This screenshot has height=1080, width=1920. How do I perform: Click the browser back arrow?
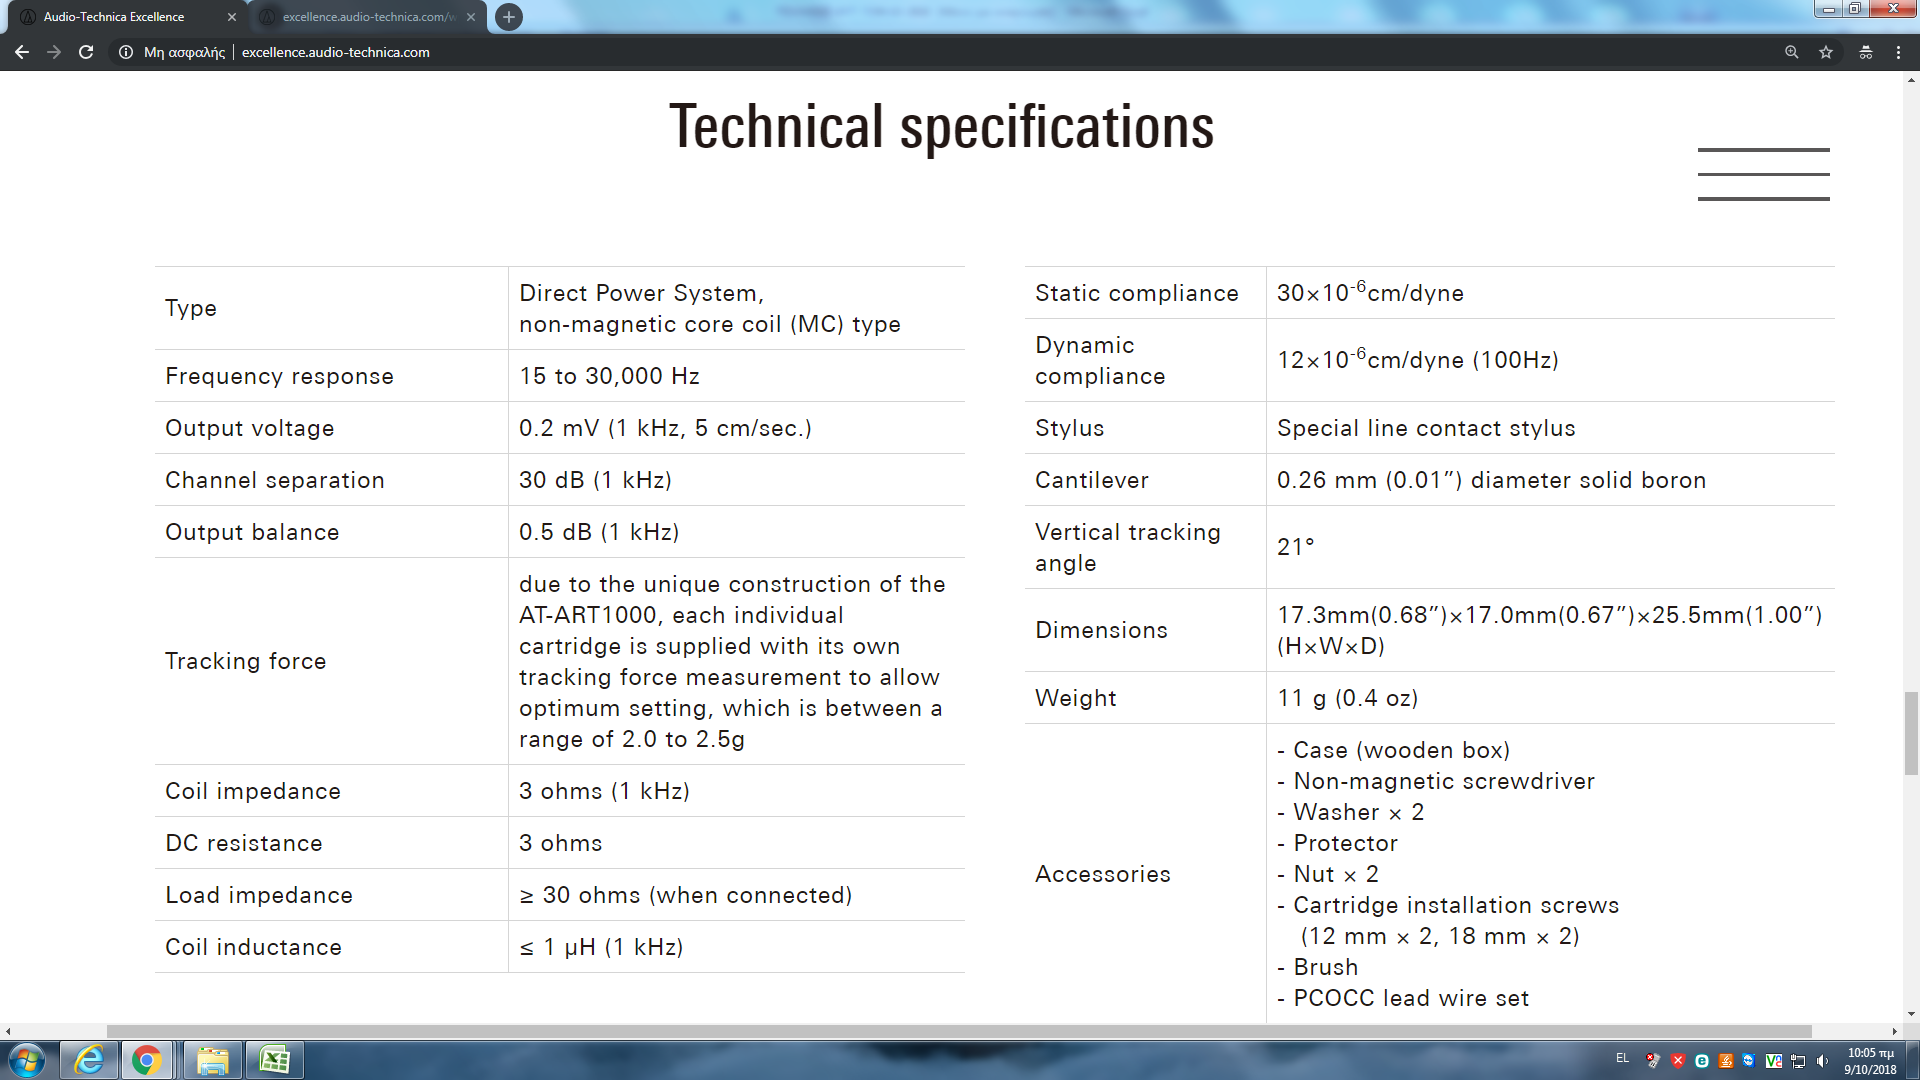coord(22,52)
